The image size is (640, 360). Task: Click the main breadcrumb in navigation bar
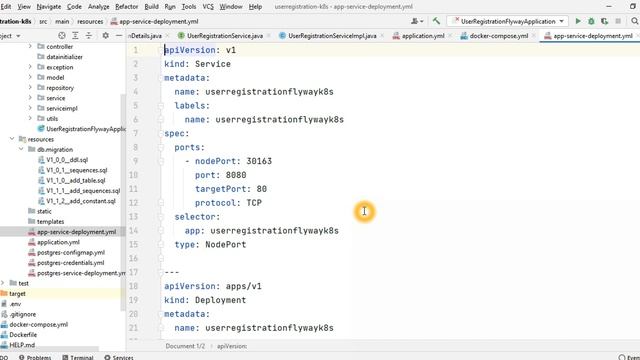(x=62, y=21)
